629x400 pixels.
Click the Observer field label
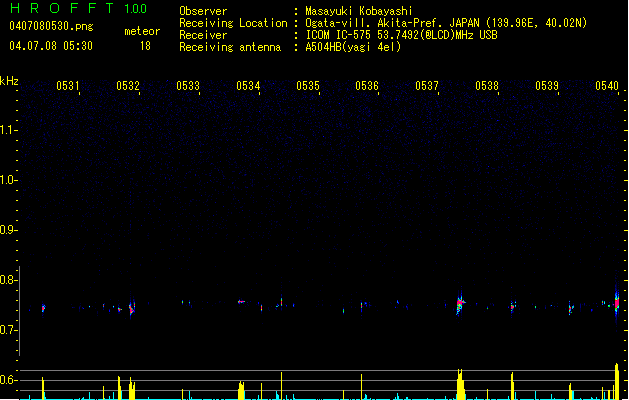pyautogui.click(x=203, y=11)
